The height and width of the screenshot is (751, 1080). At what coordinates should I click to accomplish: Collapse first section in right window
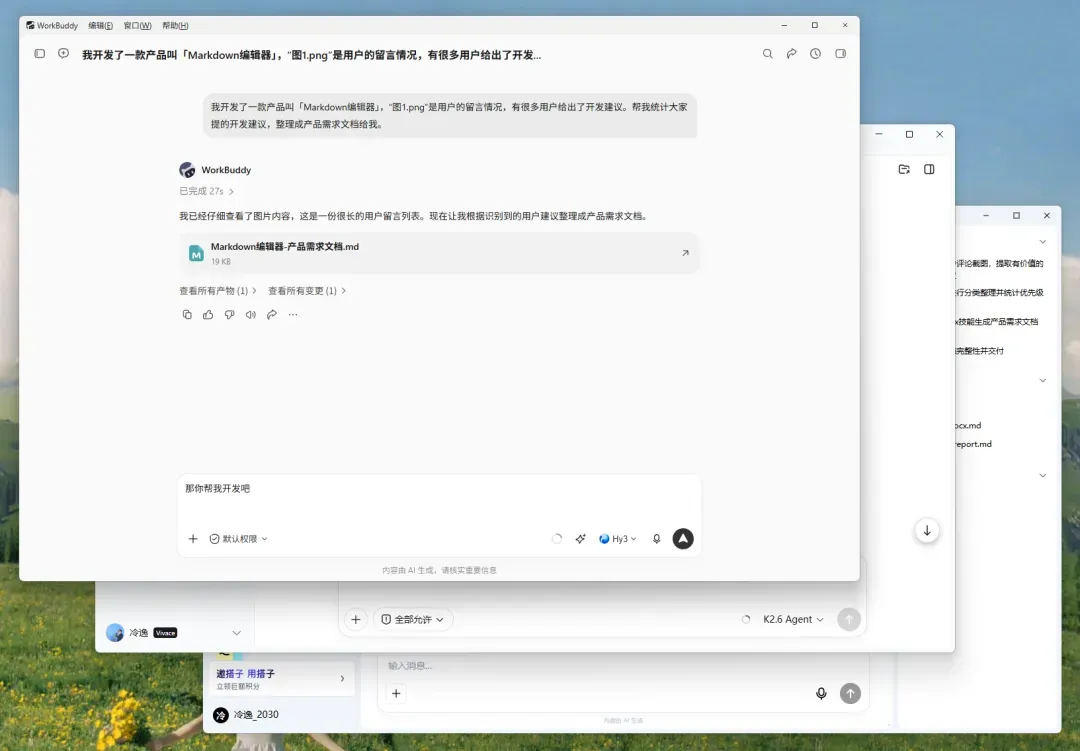tap(1042, 242)
